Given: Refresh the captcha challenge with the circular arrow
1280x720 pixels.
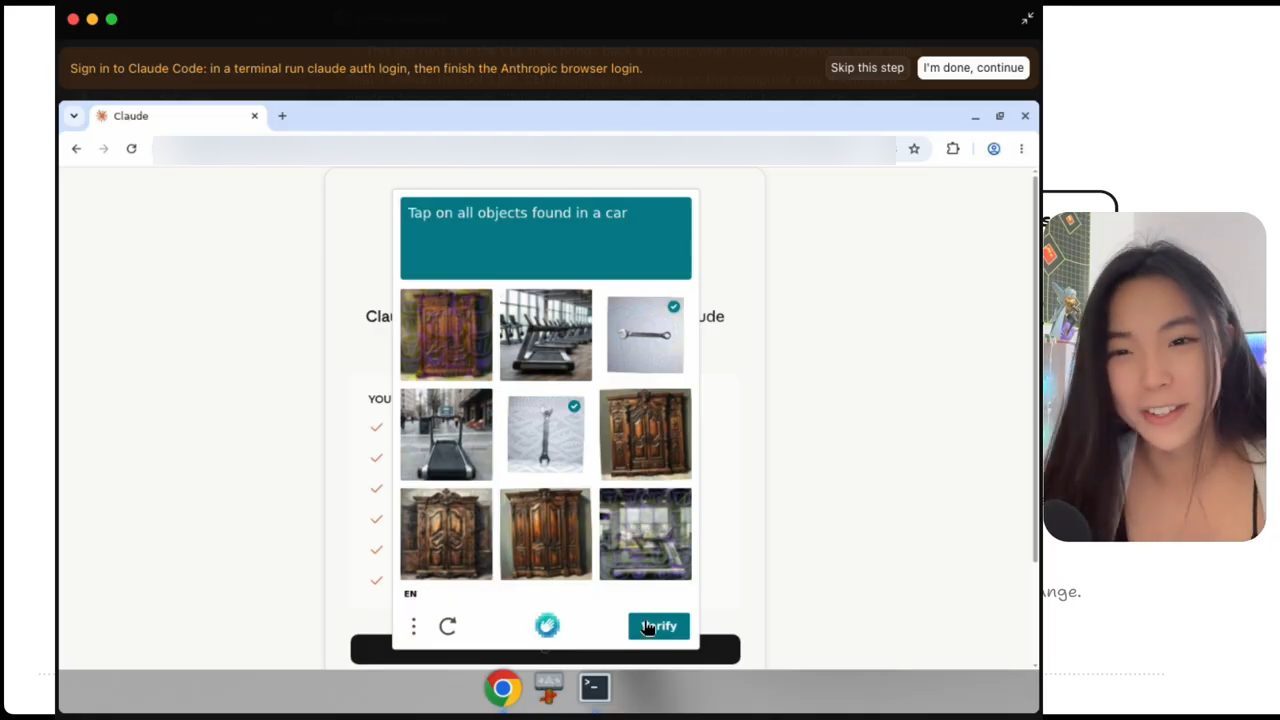Looking at the screenshot, I should [448, 626].
